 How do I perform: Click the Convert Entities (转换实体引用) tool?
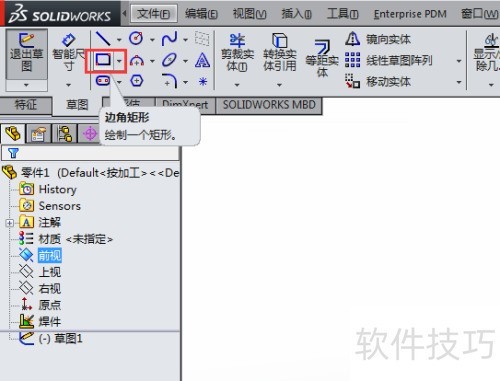[x=280, y=53]
